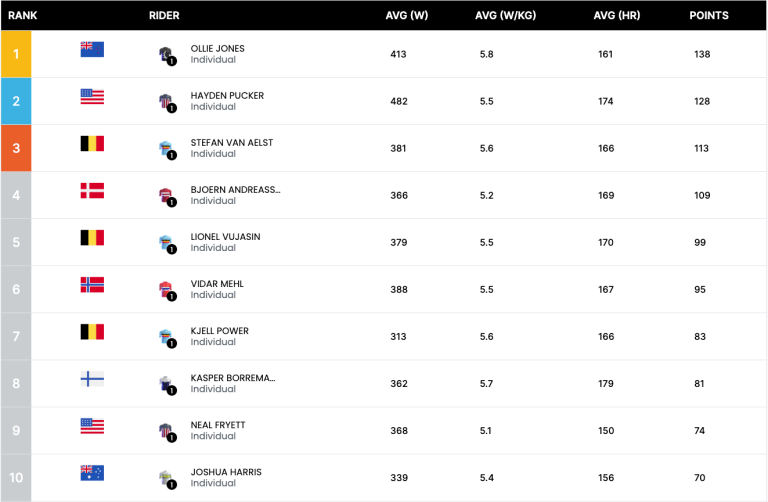The height and width of the screenshot is (502, 768).
Task: Click the gold rank 1 badge
Action: [16, 54]
